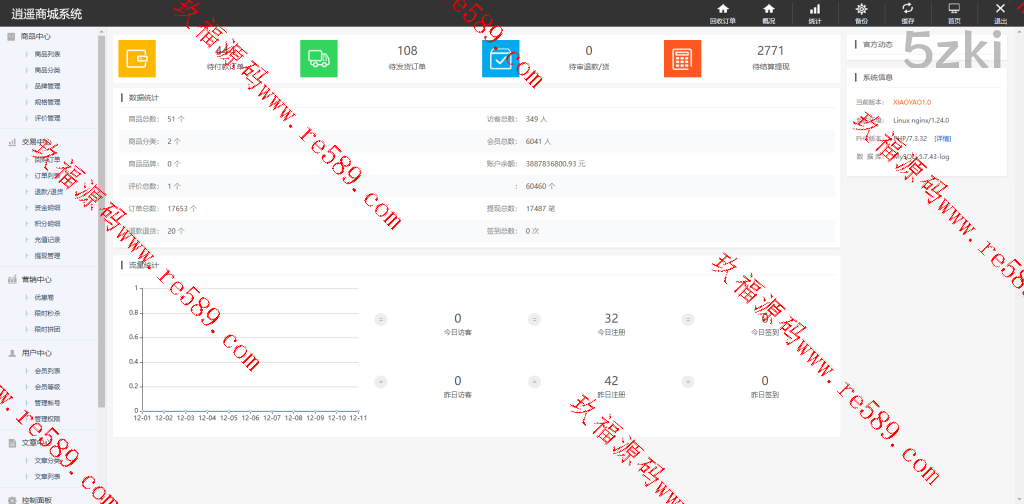Viewport: 1024px width, 504px height.
Task: Click the 详情 link beside PHP version
Action: pyautogui.click(x=942, y=138)
